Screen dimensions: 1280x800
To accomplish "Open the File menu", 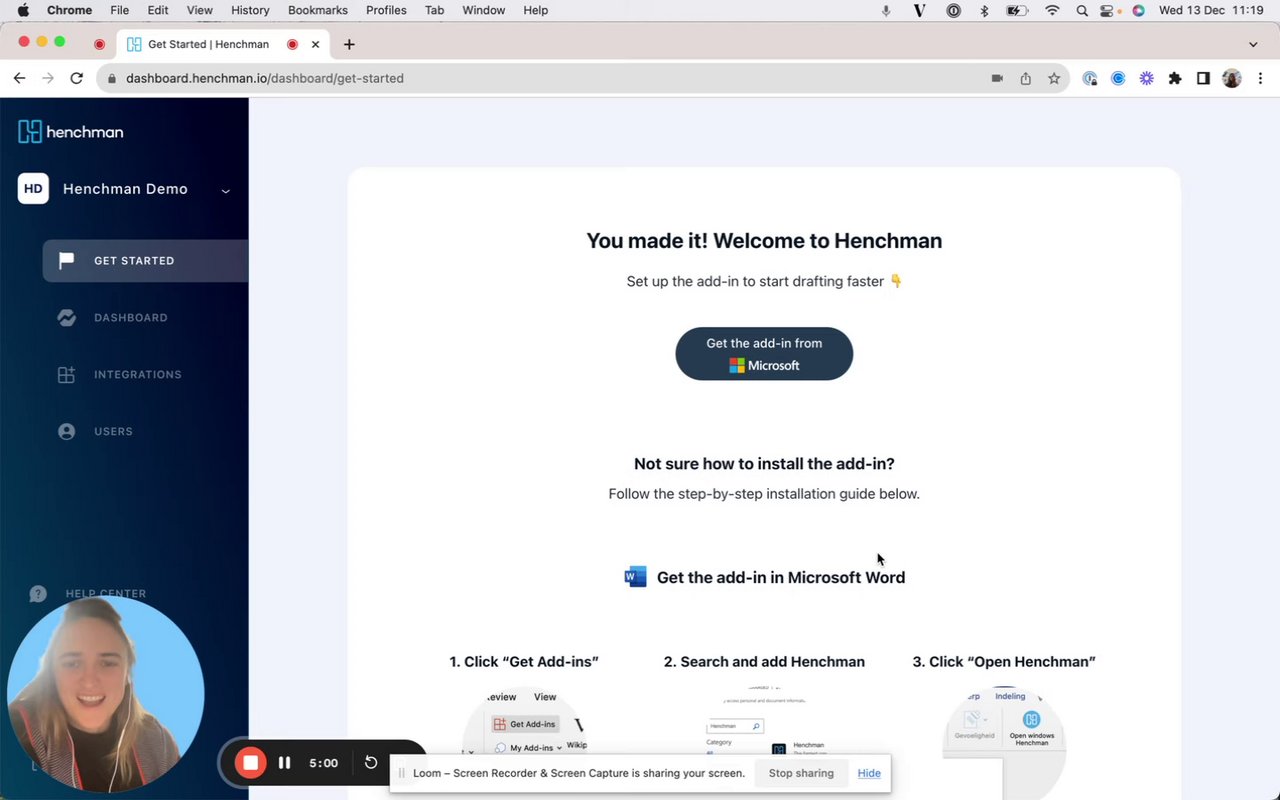I will 119,10.
